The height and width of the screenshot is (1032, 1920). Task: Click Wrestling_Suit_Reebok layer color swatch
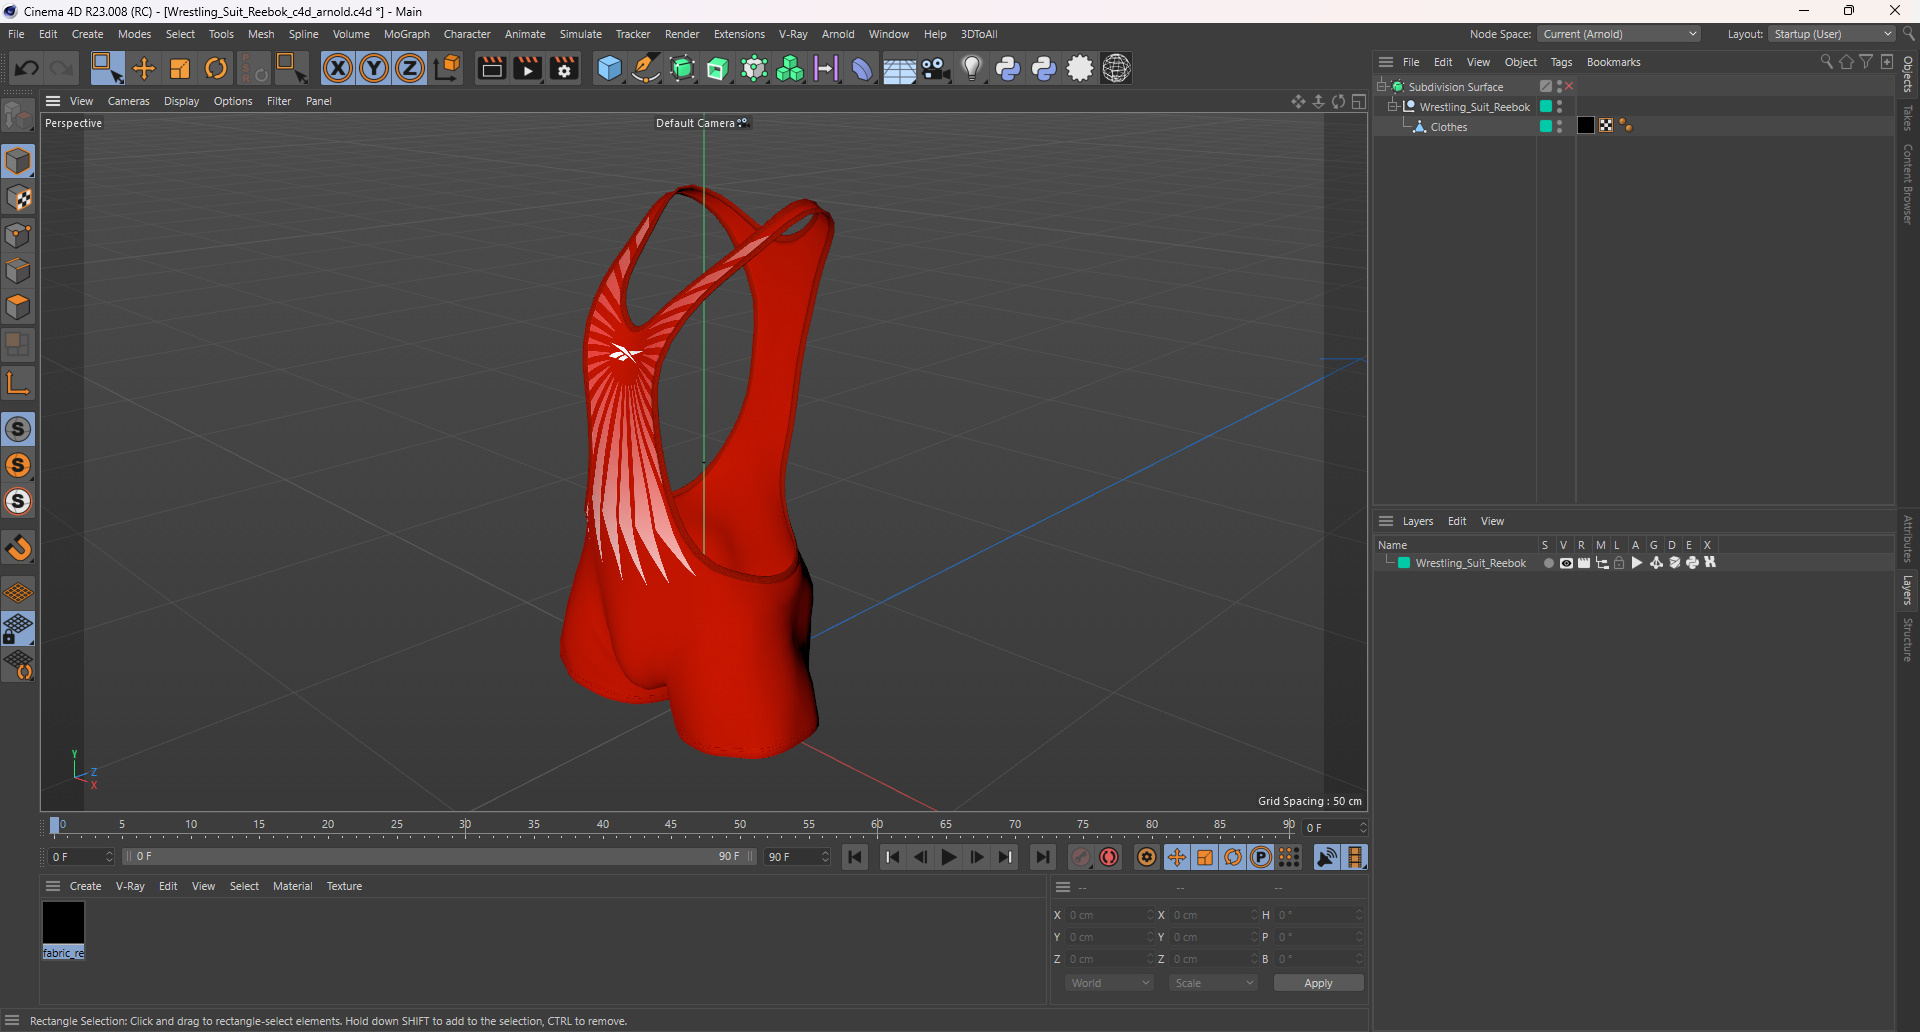click(x=1404, y=563)
